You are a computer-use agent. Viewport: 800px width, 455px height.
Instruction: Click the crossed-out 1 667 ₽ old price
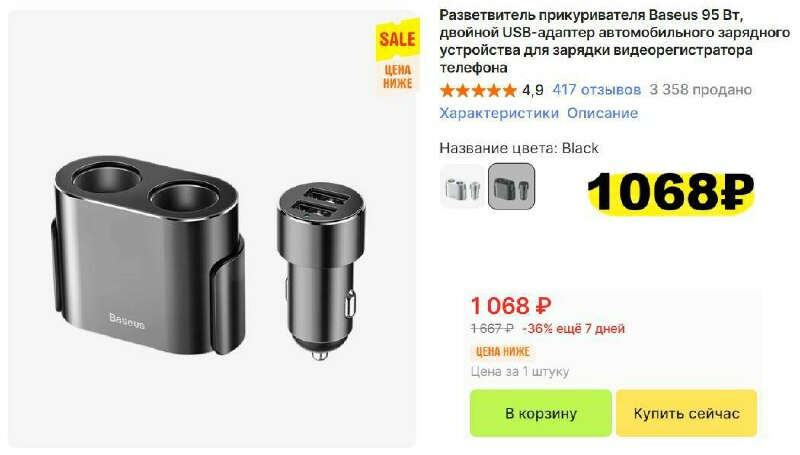click(x=492, y=329)
